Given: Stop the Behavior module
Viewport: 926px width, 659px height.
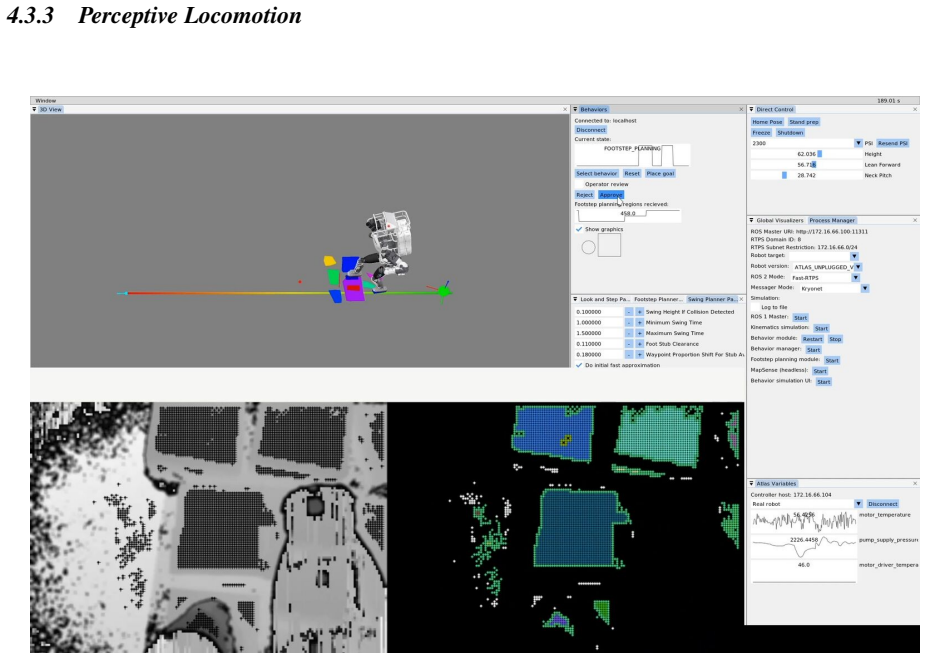Looking at the screenshot, I should tap(835, 339).
